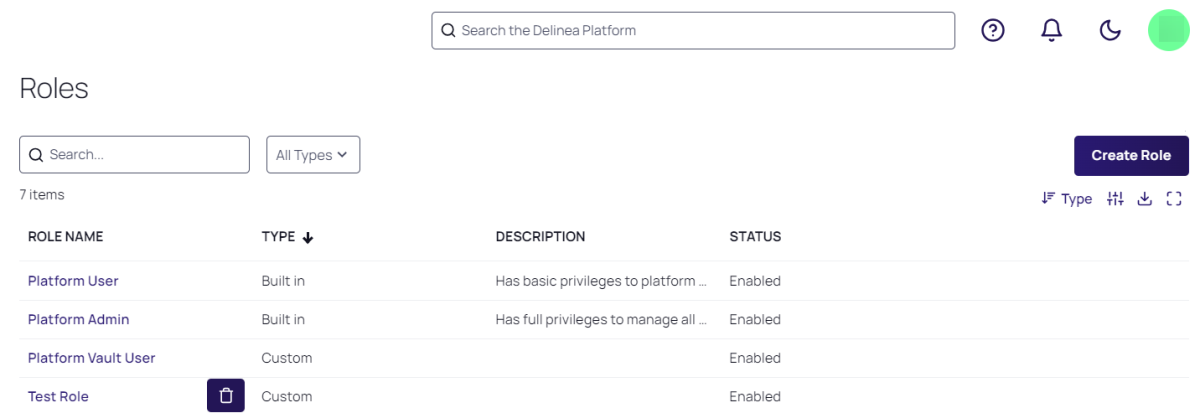Download the roles list

1145,199
